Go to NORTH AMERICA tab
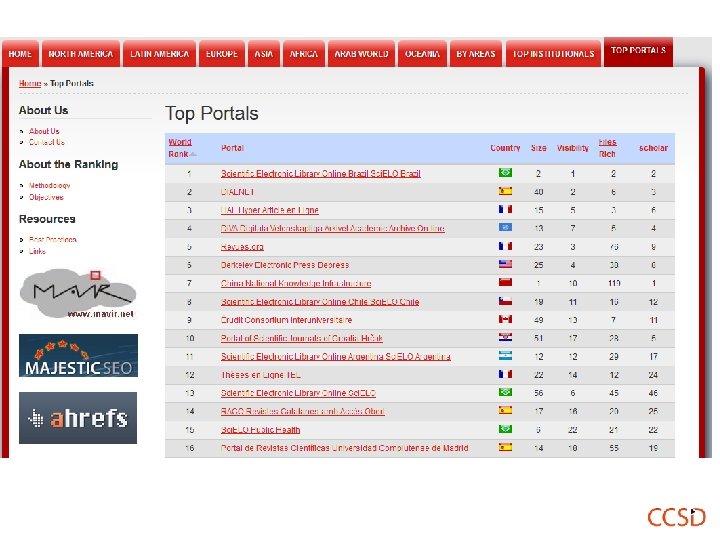Image resolution: width=720 pixels, height=540 pixels. tap(81, 54)
